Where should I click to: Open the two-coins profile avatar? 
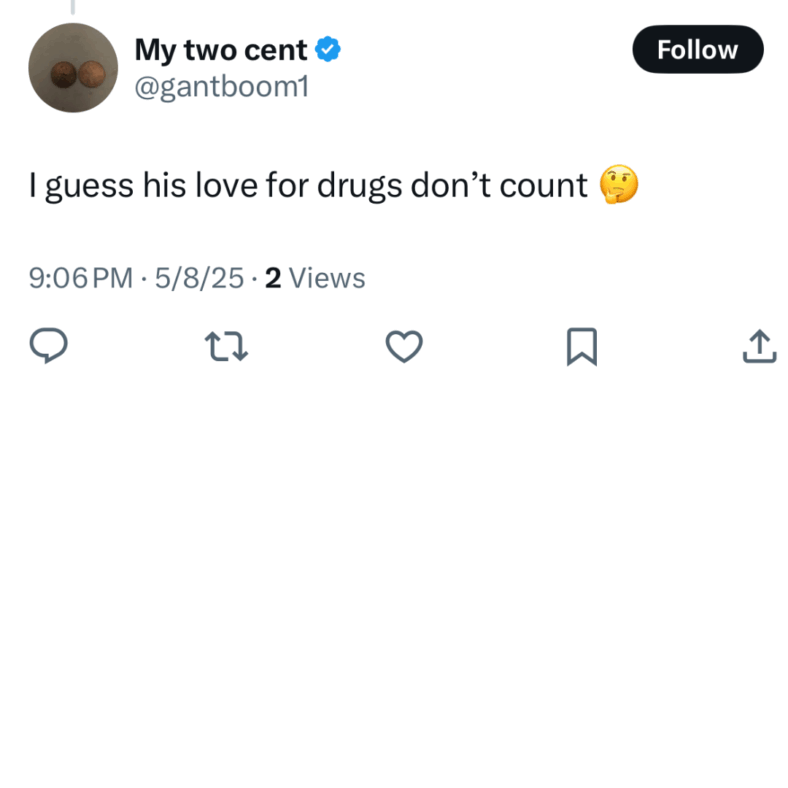tap(73, 68)
